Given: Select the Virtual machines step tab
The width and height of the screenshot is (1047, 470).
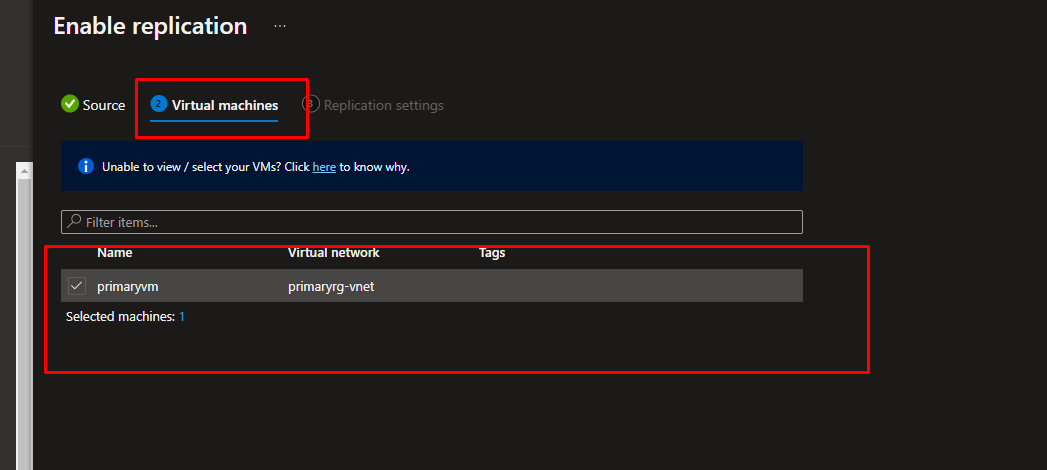Looking at the screenshot, I should tap(214, 105).
